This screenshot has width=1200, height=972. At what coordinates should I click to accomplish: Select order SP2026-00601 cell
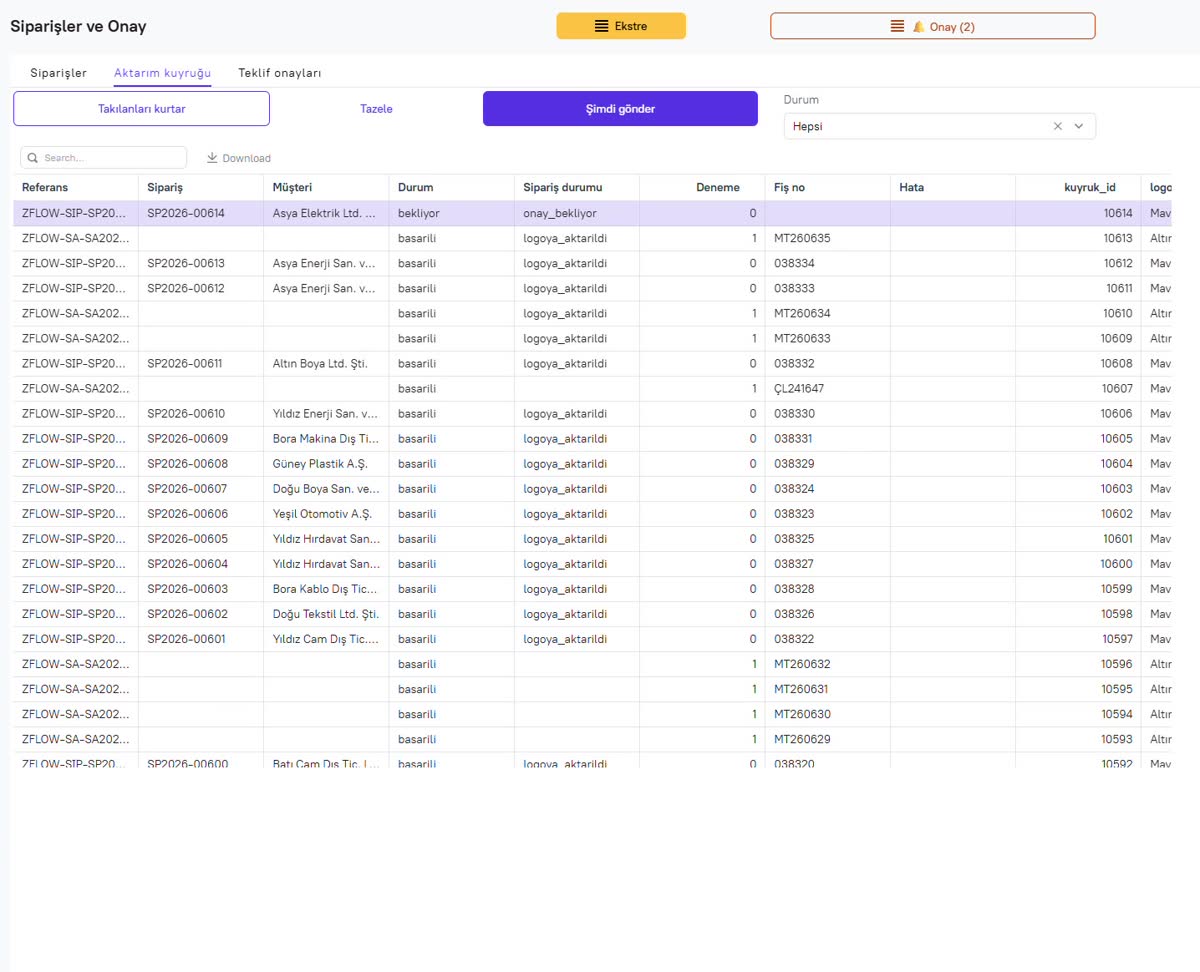point(201,638)
